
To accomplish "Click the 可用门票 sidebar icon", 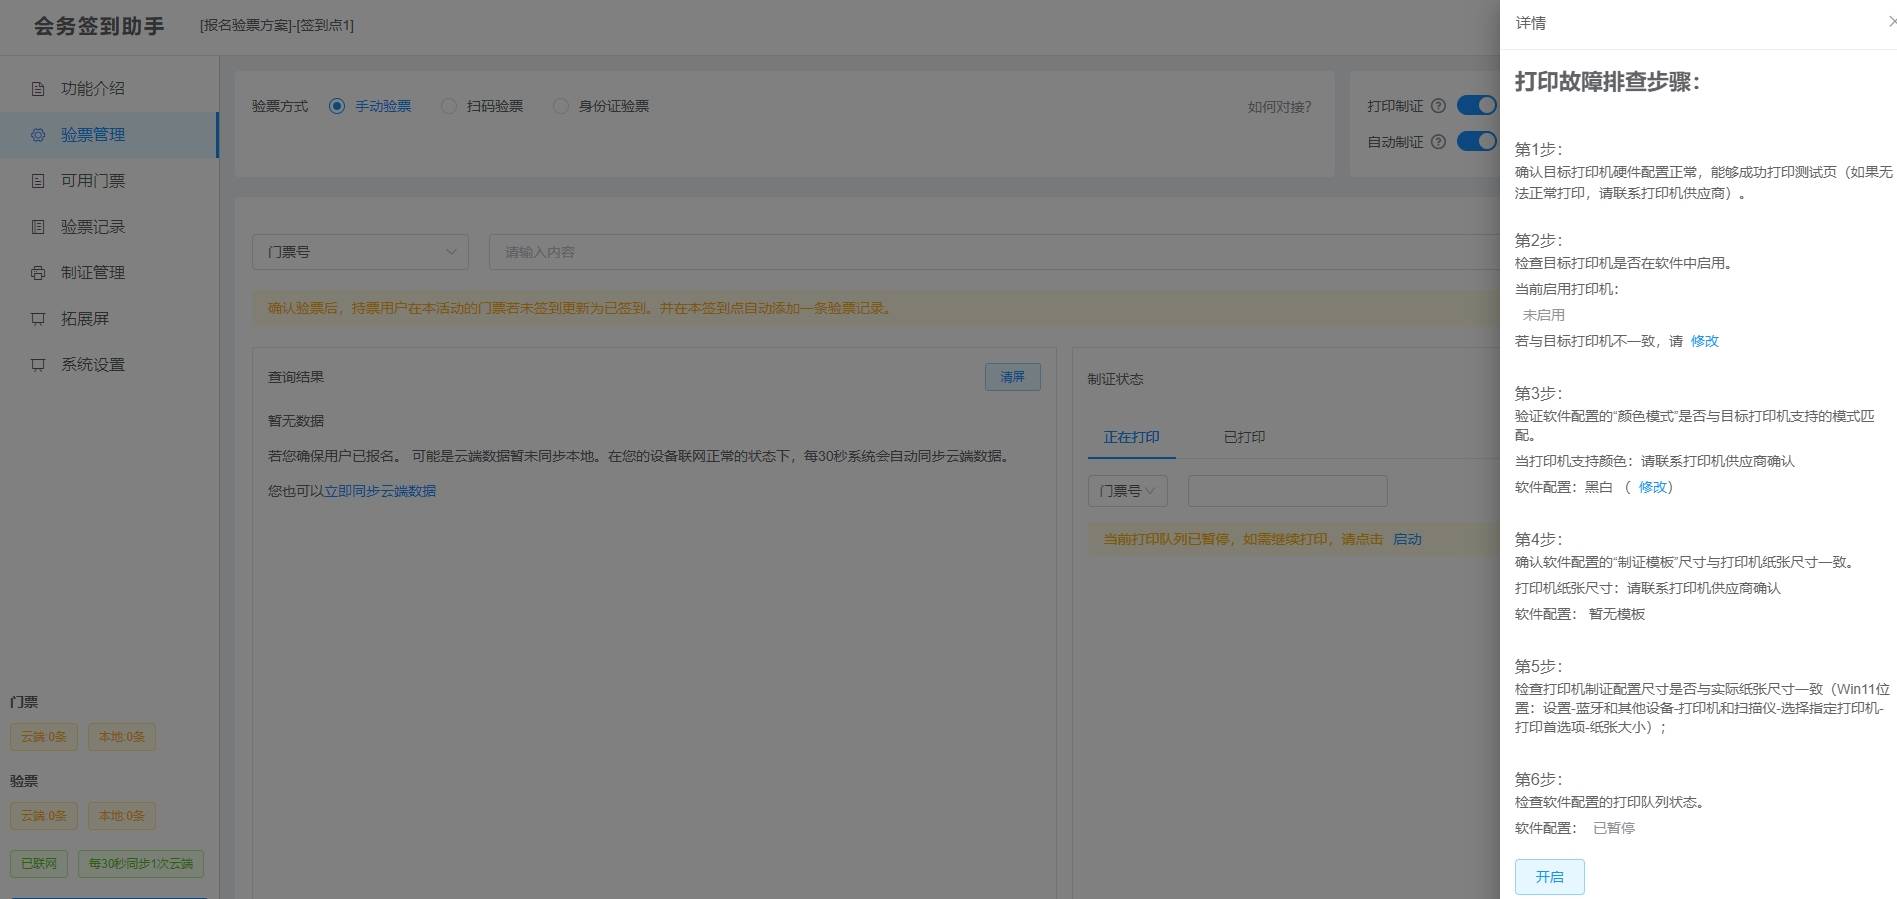I will point(38,181).
